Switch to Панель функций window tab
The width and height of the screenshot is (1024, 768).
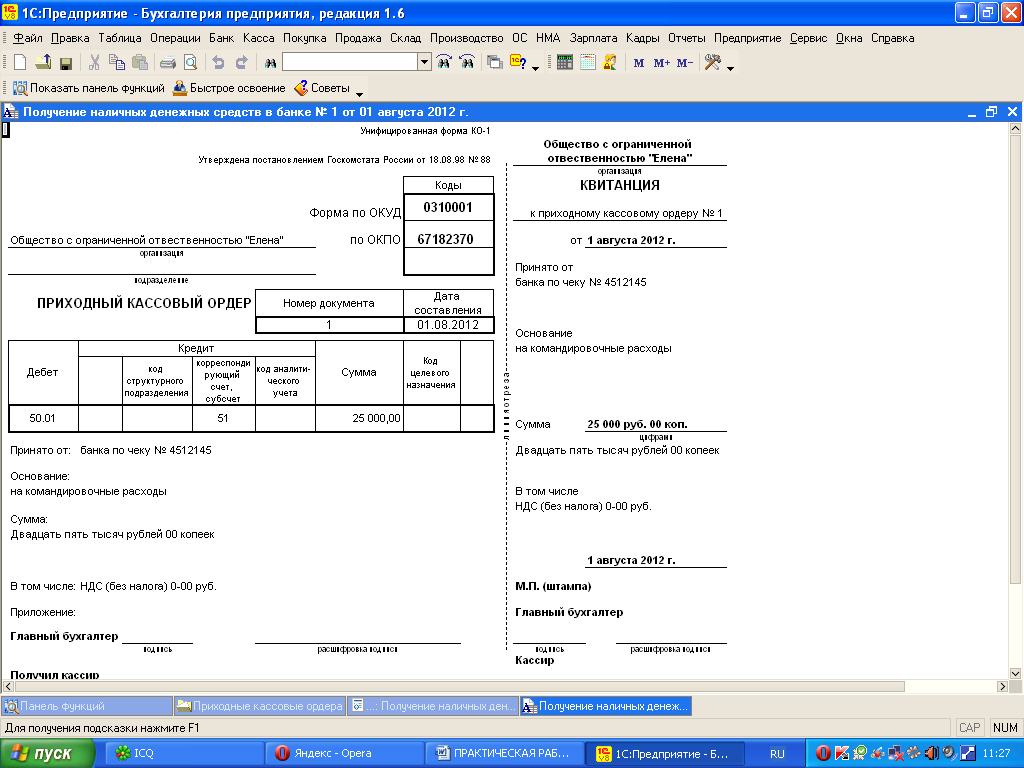pos(87,706)
